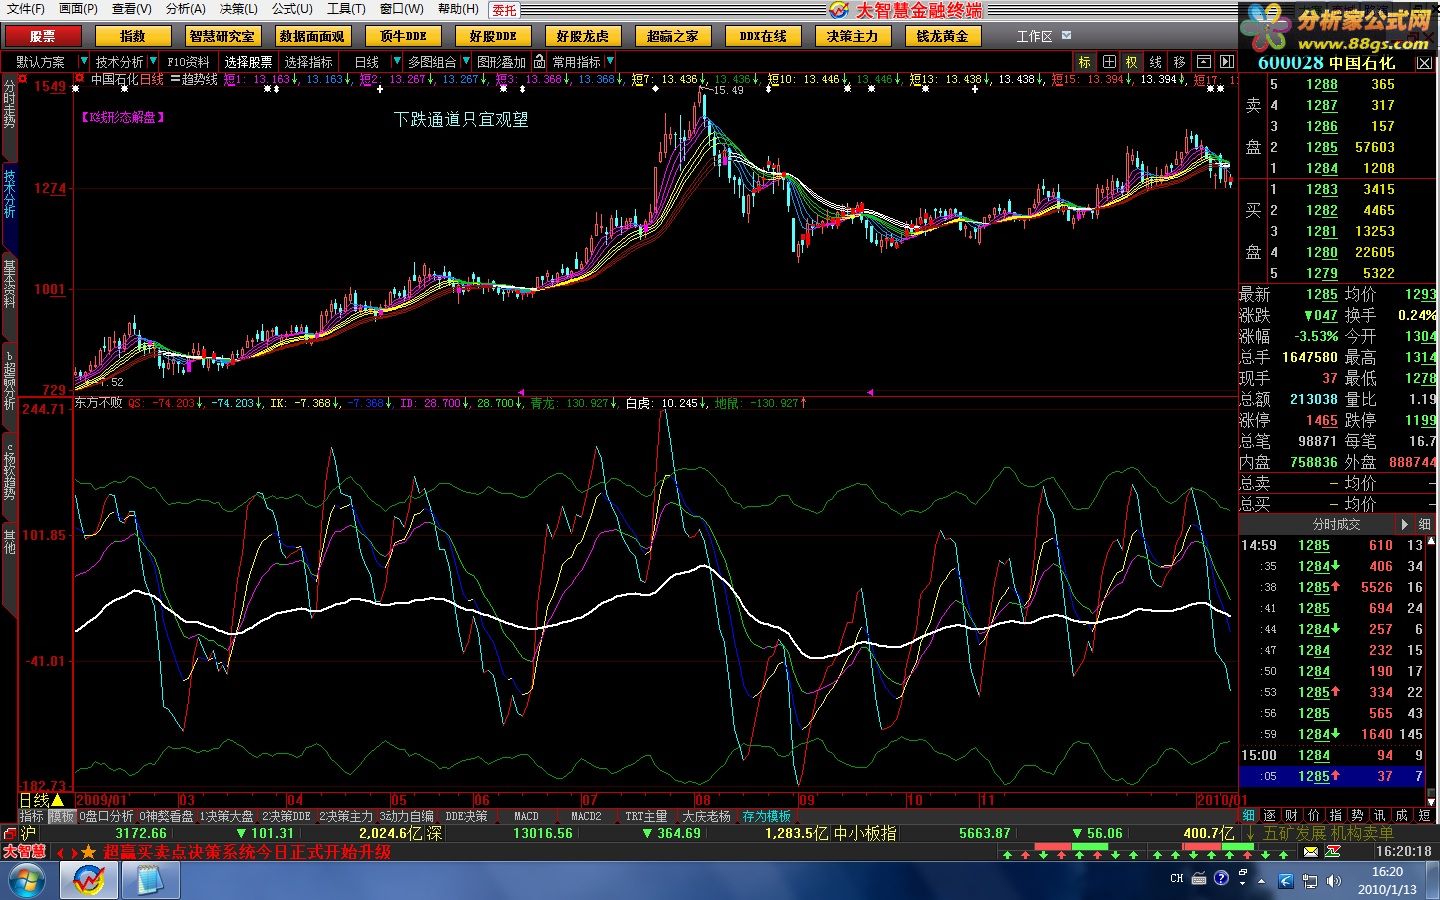Viewport: 1440px width, 900px height.
Task: Click the window layout icon in chart toolbar
Action: pyautogui.click(x=1203, y=62)
